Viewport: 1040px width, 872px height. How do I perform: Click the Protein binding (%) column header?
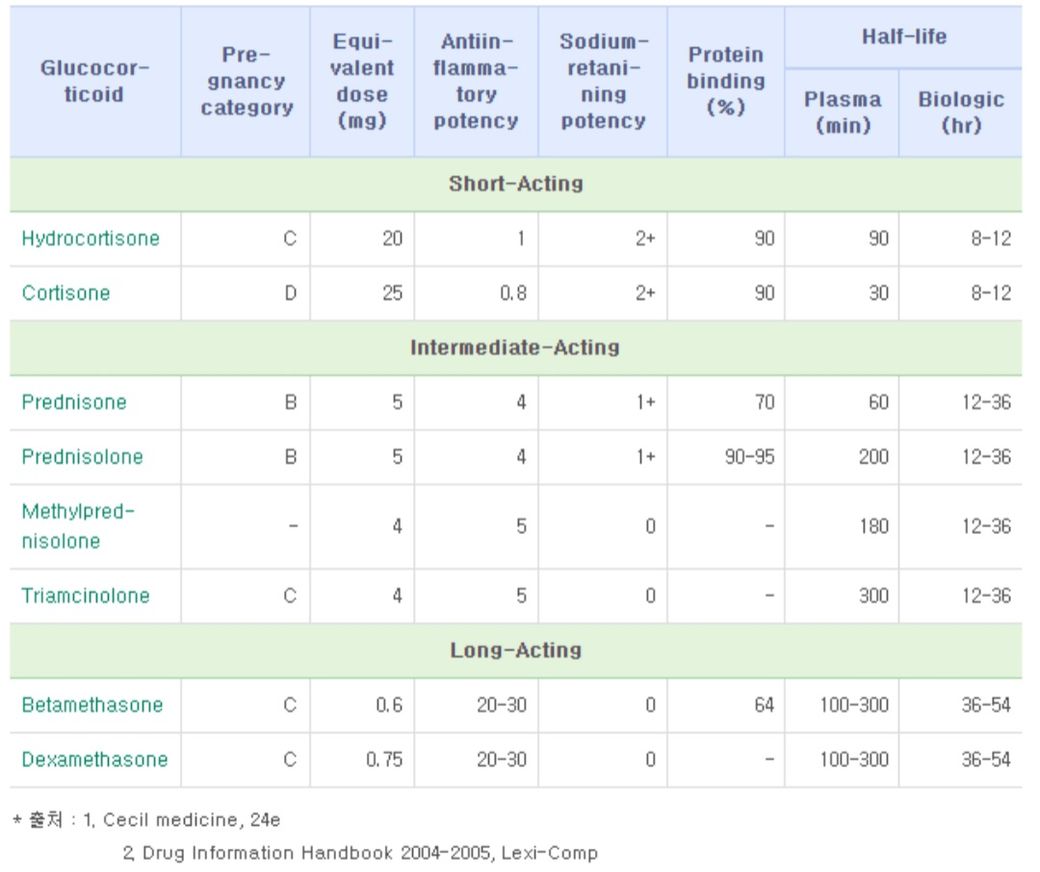click(726, 81)
